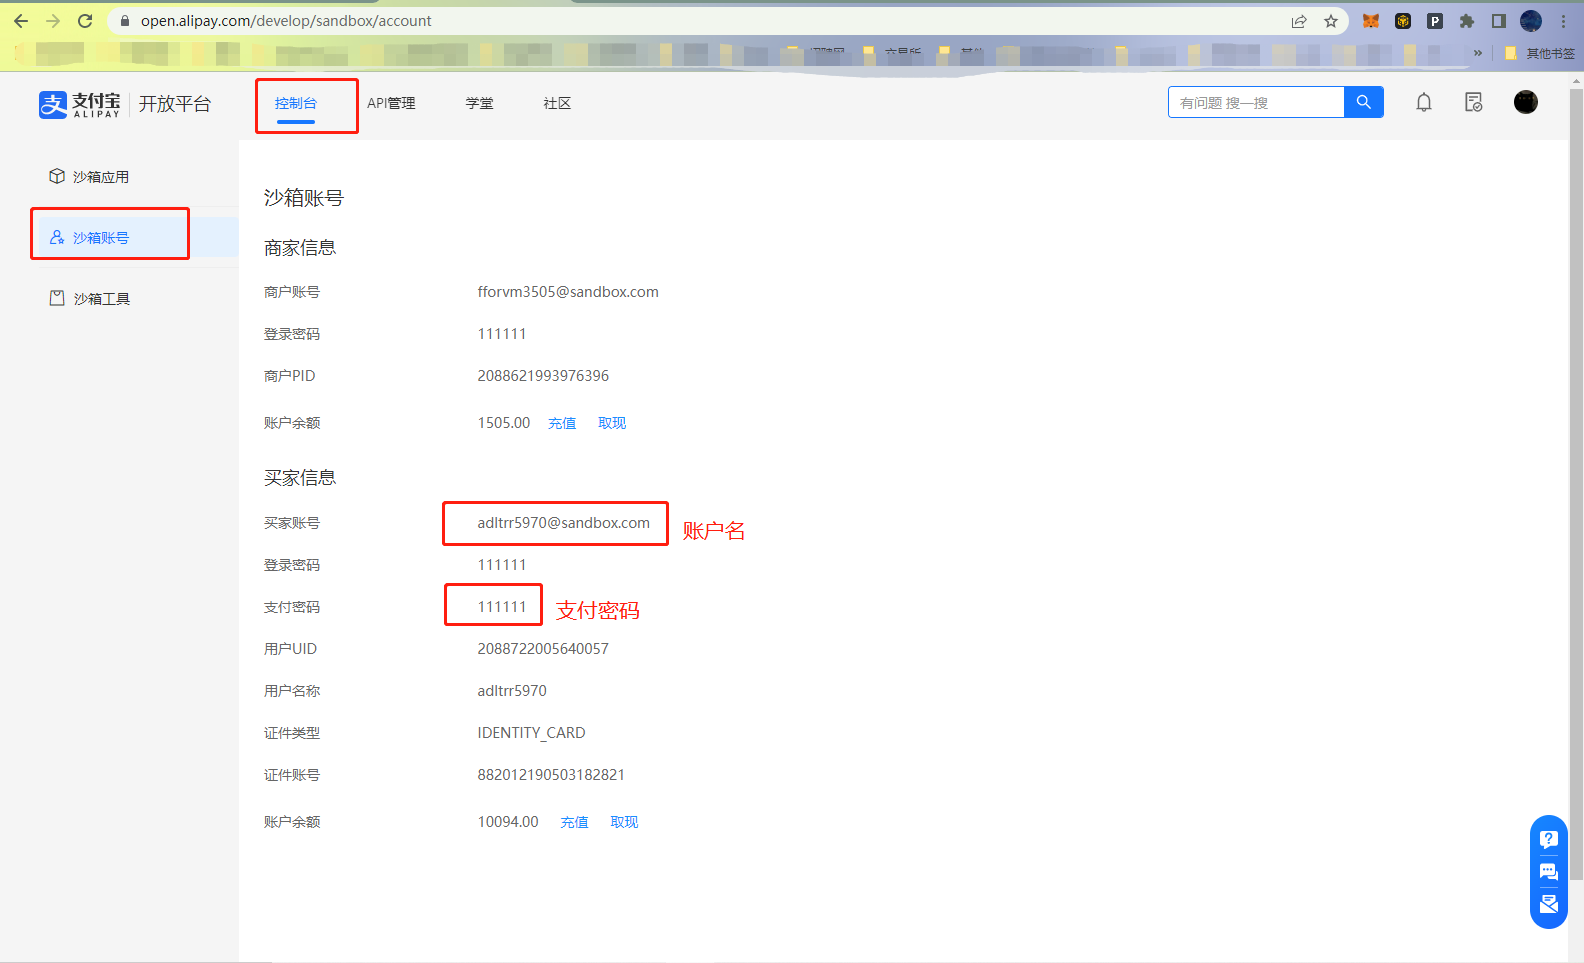
Task: Open 其他书签 bookmarks folder
Action: pyautogui.click(x=1540, y=53)
